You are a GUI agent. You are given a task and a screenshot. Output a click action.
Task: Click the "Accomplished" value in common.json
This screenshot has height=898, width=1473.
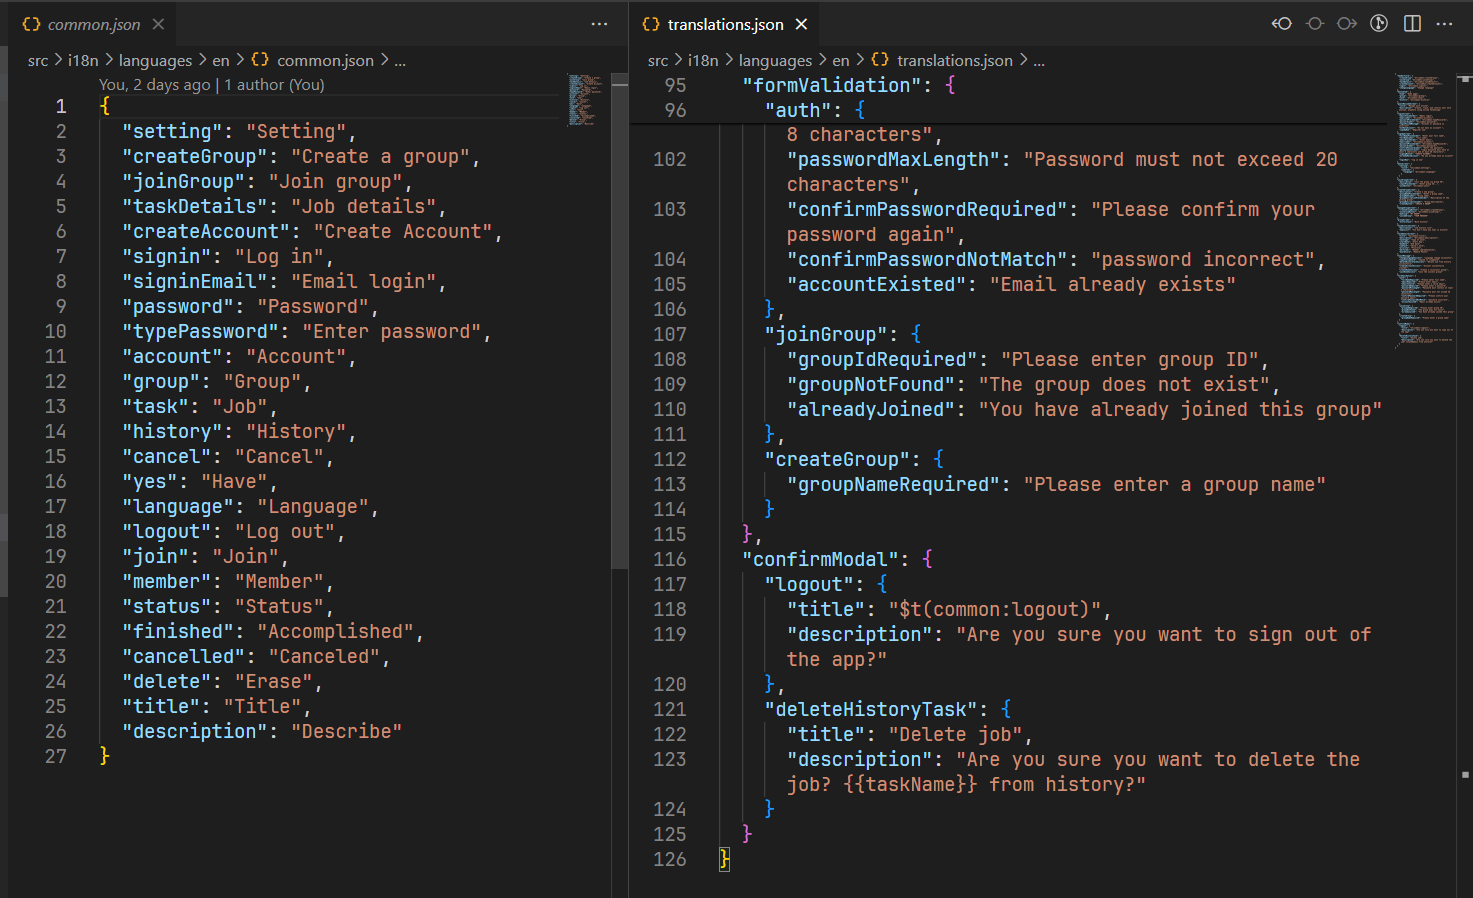(335, 631)
